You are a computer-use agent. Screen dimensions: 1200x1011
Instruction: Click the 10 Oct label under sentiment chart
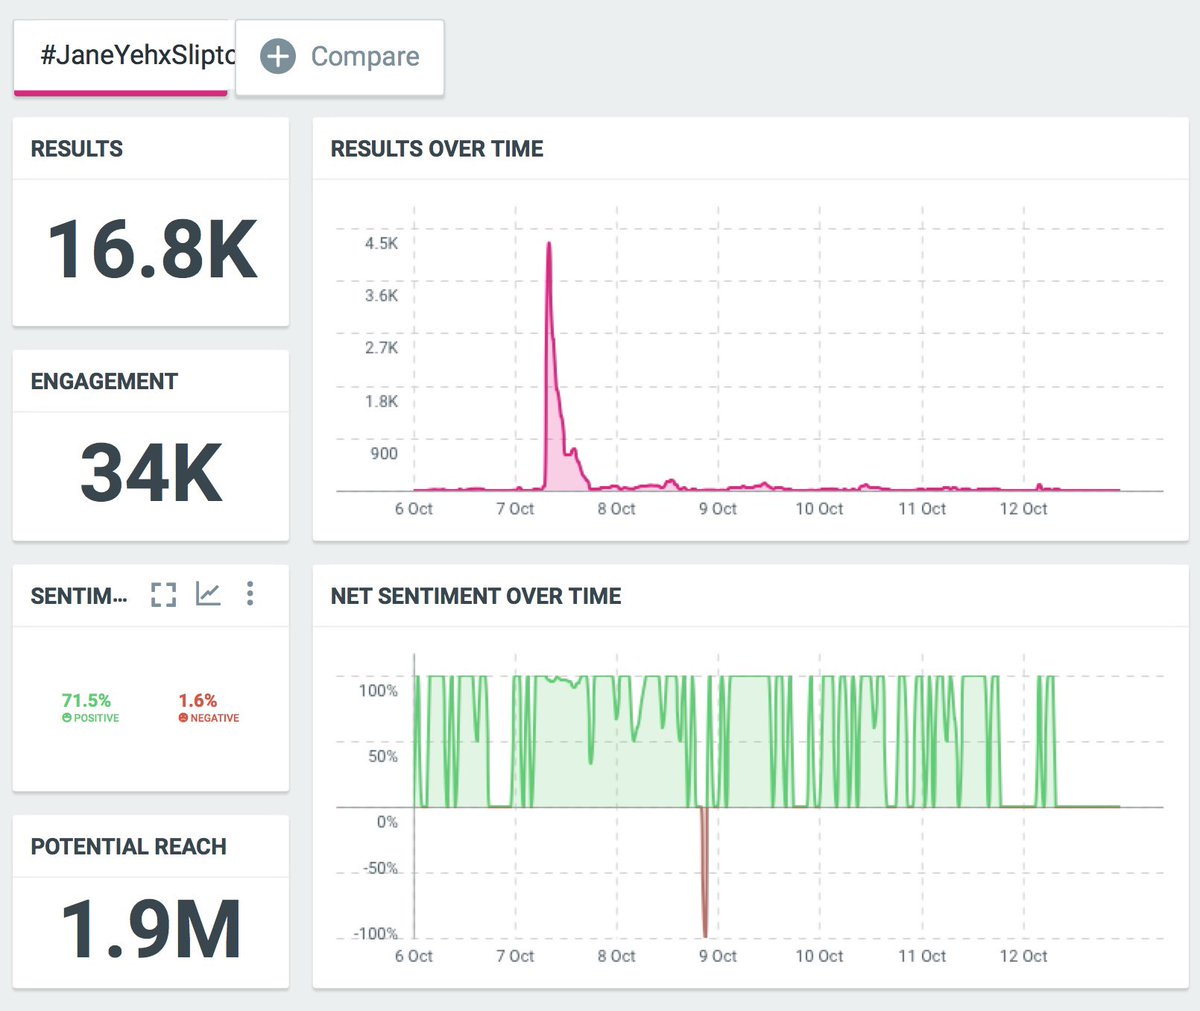[819, 956]
